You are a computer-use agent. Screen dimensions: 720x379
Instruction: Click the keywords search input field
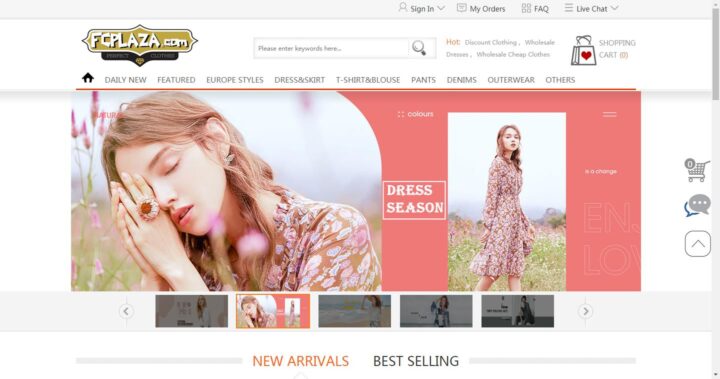point(331,48)
